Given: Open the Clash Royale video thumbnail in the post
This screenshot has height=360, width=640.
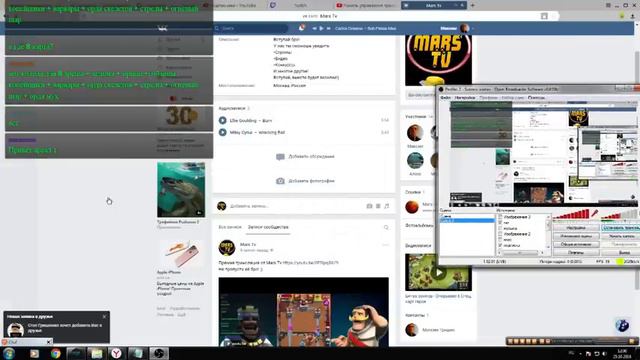Looking at the screenshot, I should 304,312.
